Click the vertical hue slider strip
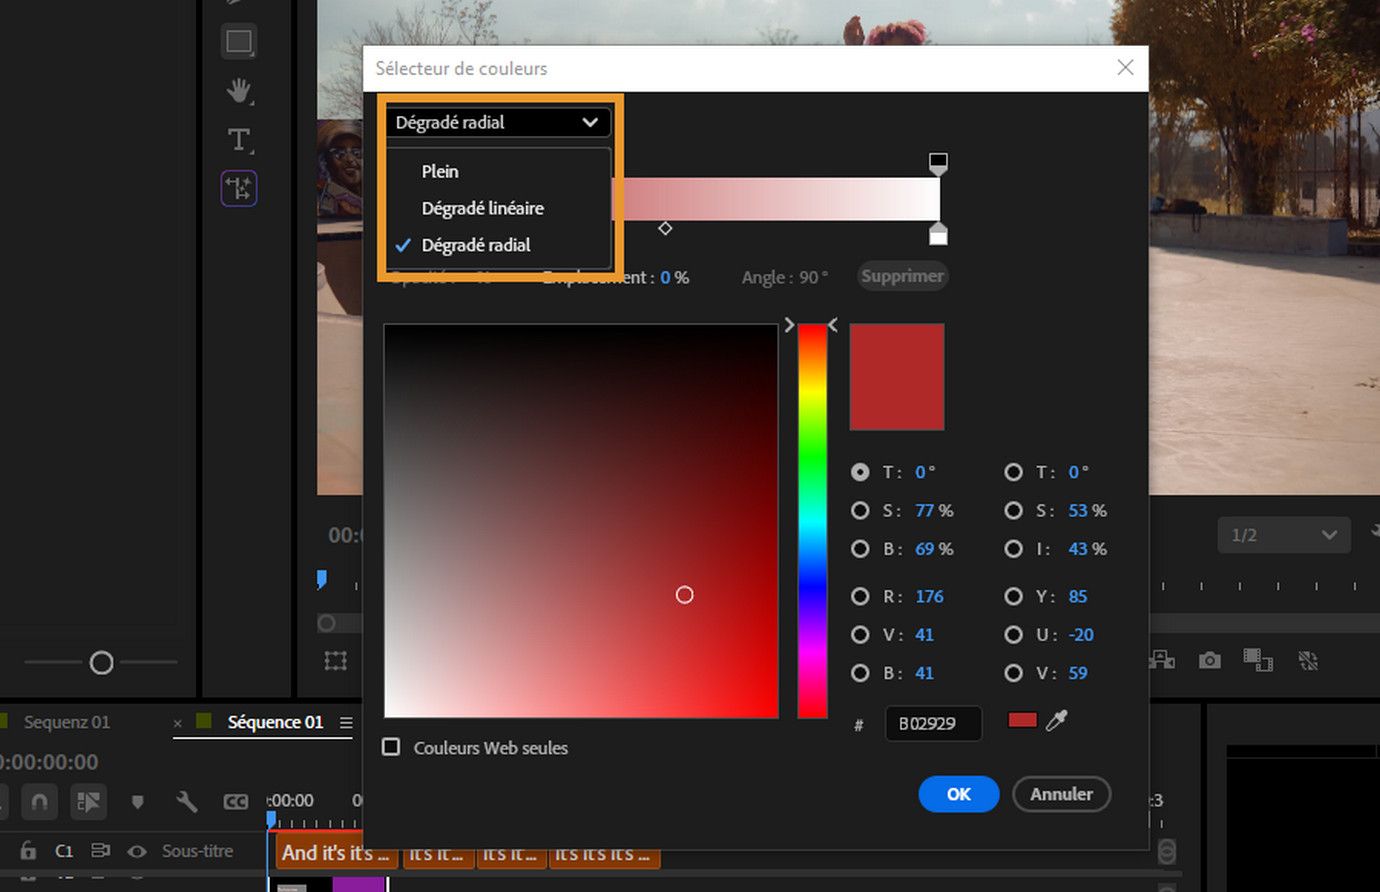Viewport: 1380px width, 892px height. pyautogui.click(x=812, y=520)
